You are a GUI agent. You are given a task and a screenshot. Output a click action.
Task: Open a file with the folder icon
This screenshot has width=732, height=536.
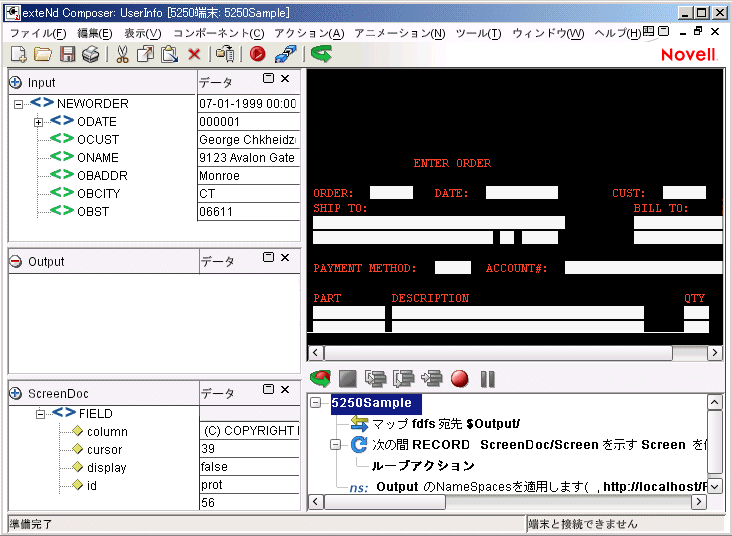coord(43,55)
